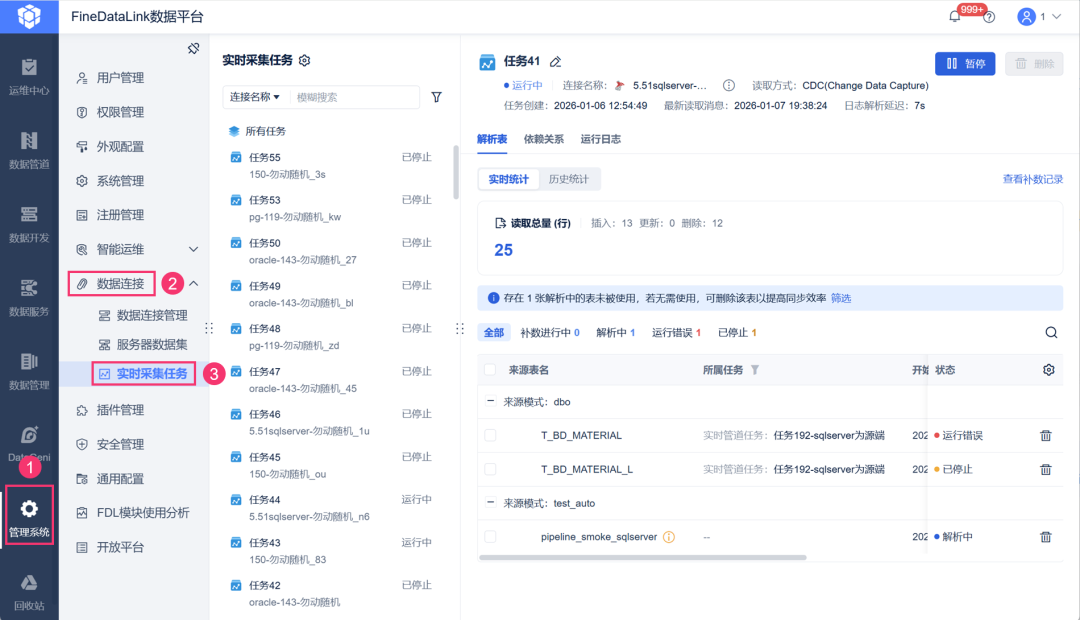Select 任务55 in the task list
The height and width of the screenshot is (620, 1080).
pos(331,165)
